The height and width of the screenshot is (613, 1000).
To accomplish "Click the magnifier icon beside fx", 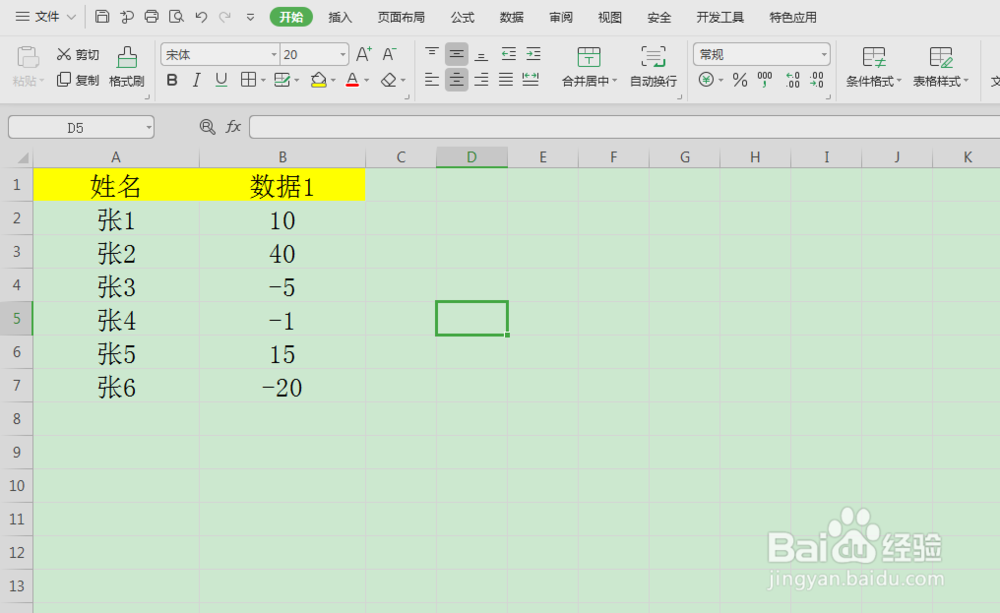I will pos(207,127).
